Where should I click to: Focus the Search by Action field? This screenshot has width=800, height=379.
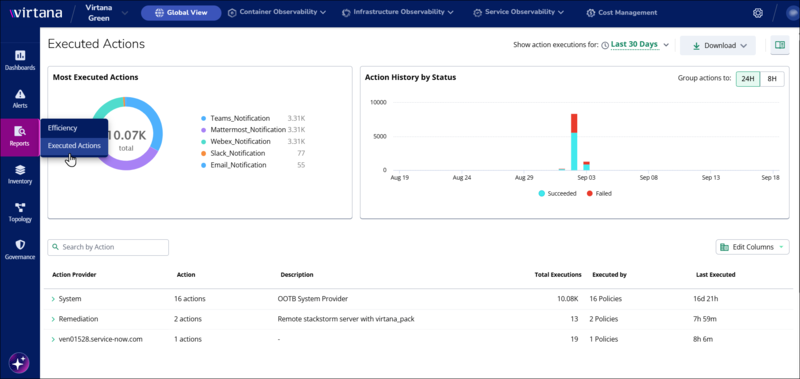click(108, 247)
